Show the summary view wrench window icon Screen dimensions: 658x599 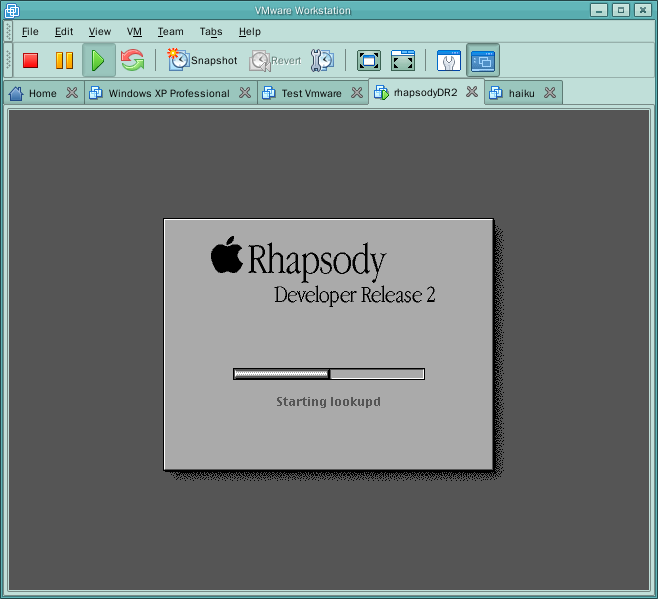pos(449,60)
